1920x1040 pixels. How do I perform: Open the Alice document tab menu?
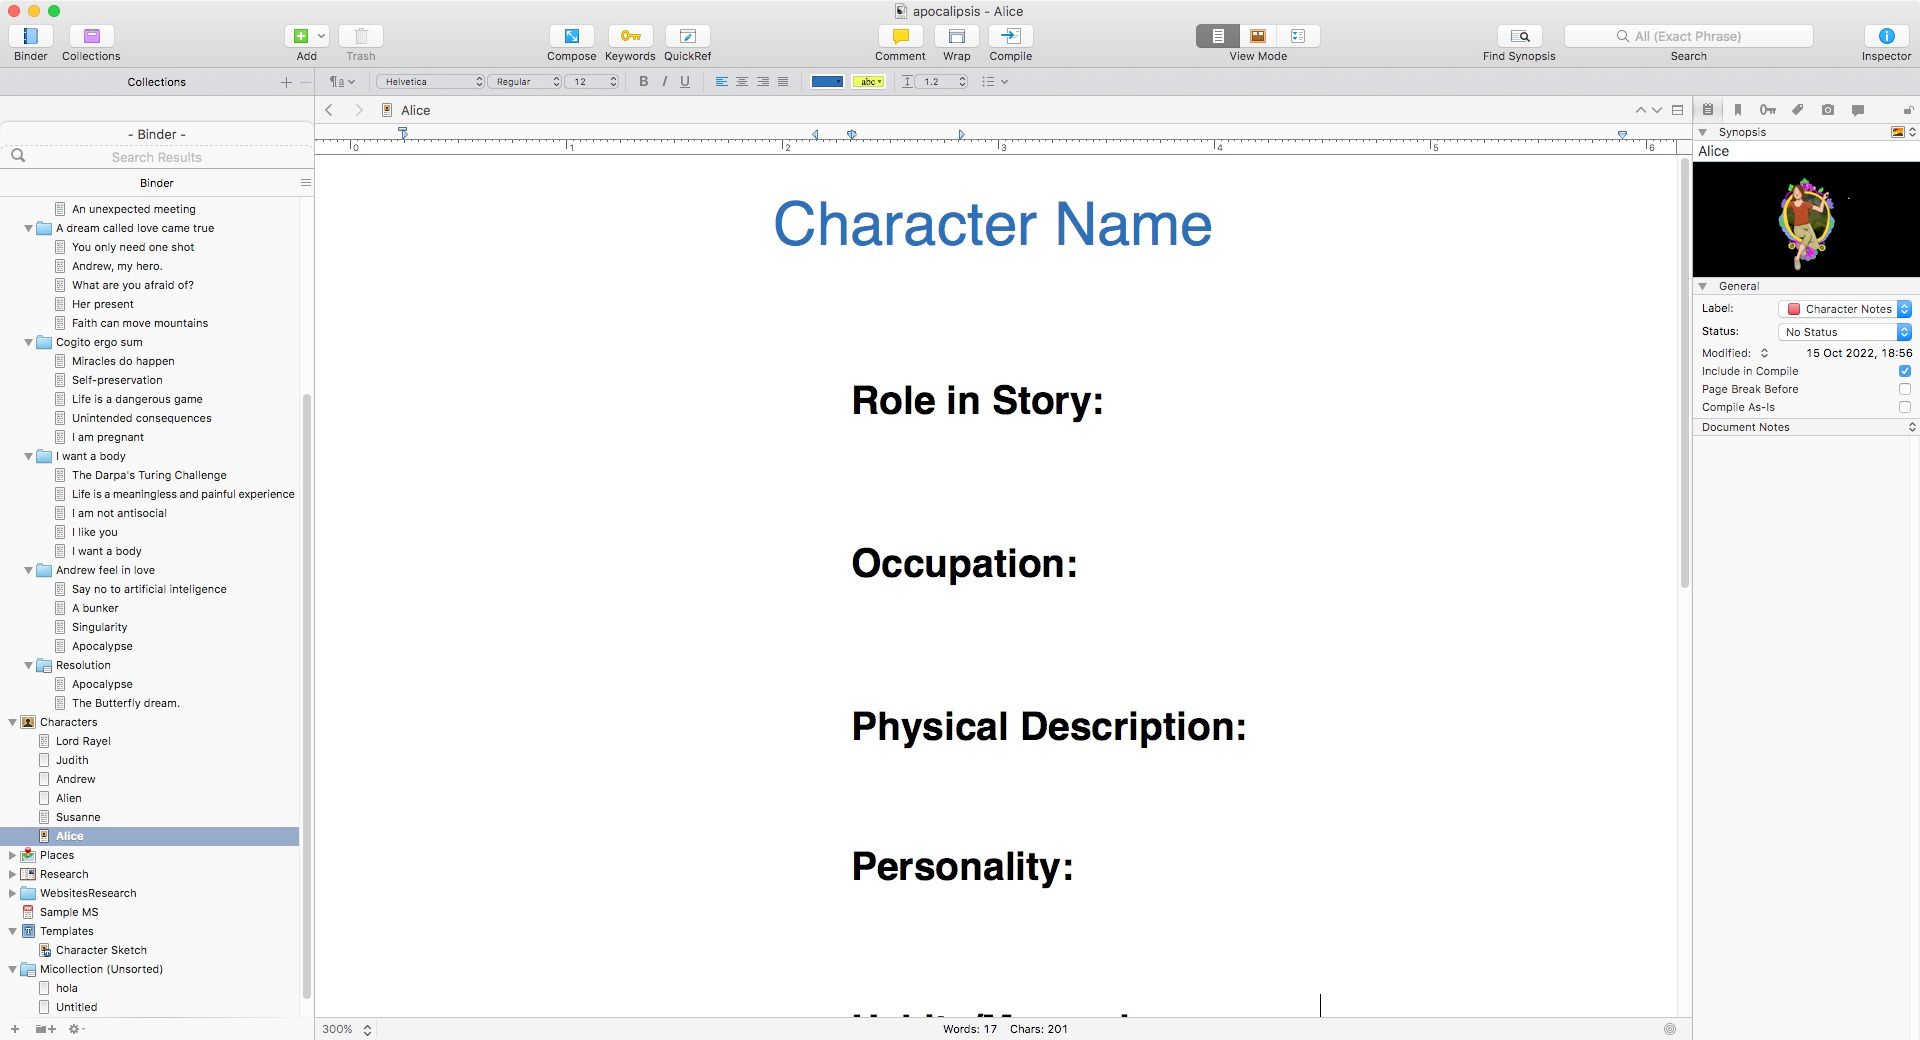point(387,110)
